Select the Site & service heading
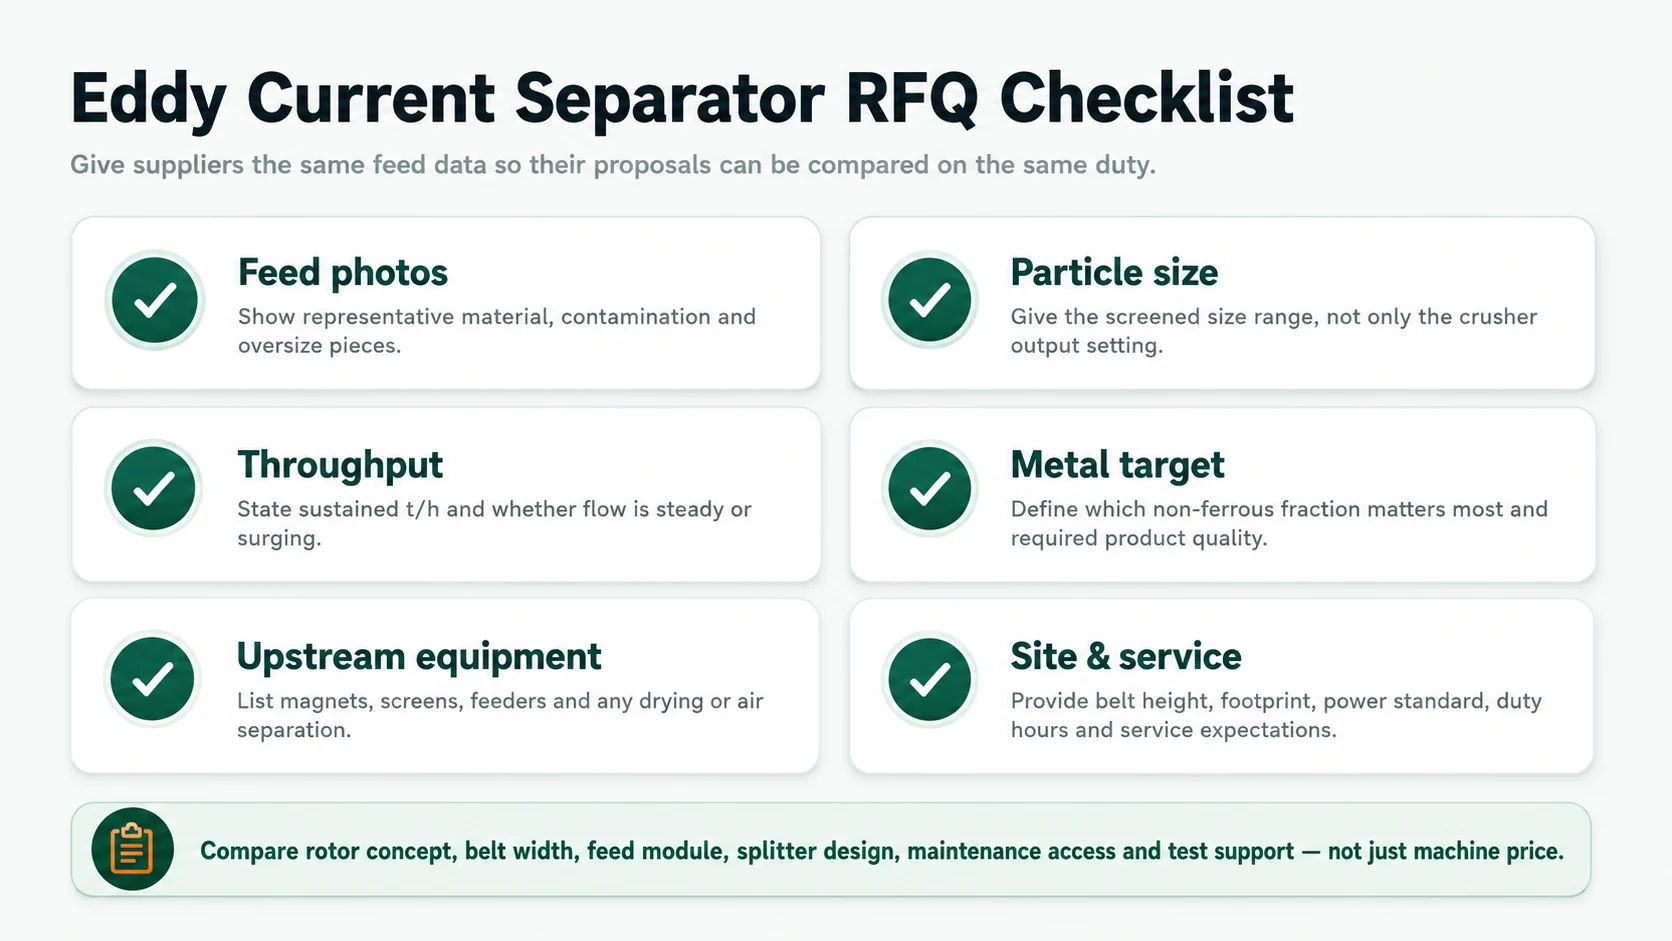 (1126, 657)
